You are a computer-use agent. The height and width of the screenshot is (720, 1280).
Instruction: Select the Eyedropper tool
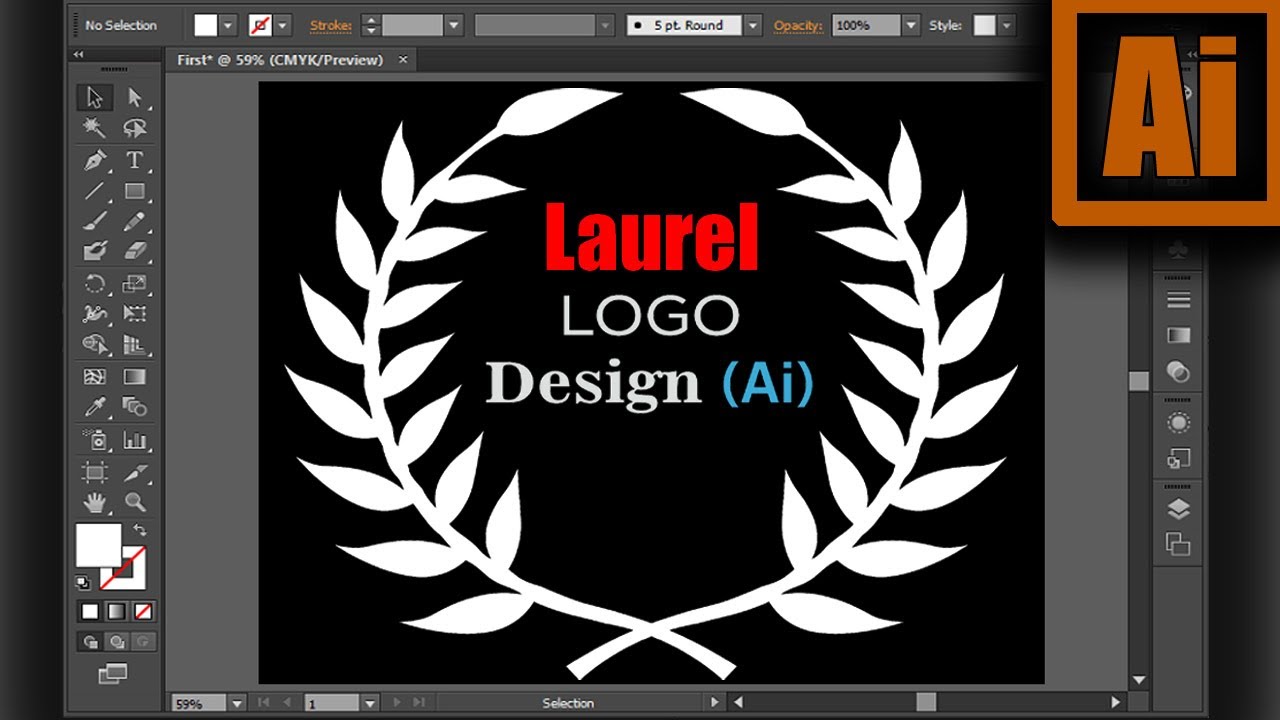pyautogui.click(x=95, y=407)
